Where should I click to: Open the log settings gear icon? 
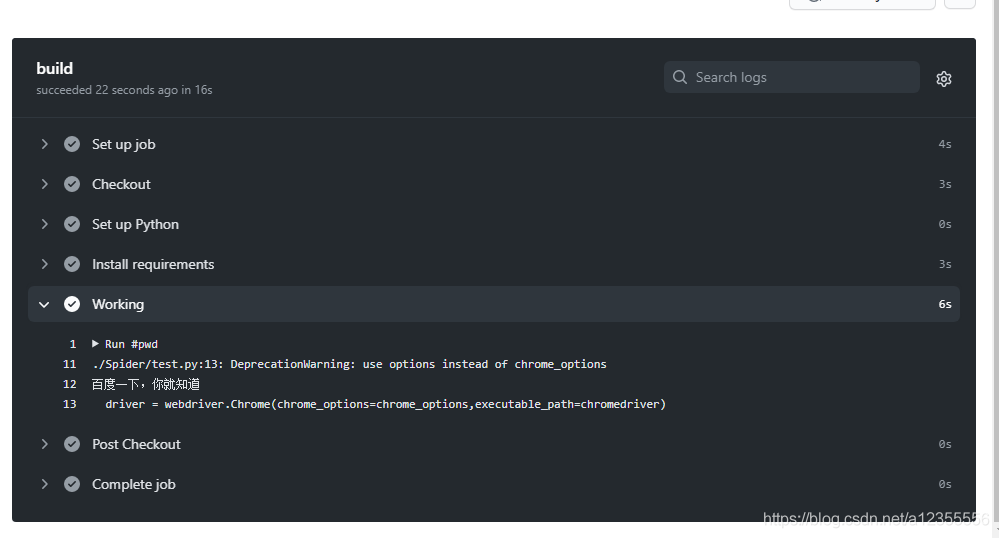point(944,78)
